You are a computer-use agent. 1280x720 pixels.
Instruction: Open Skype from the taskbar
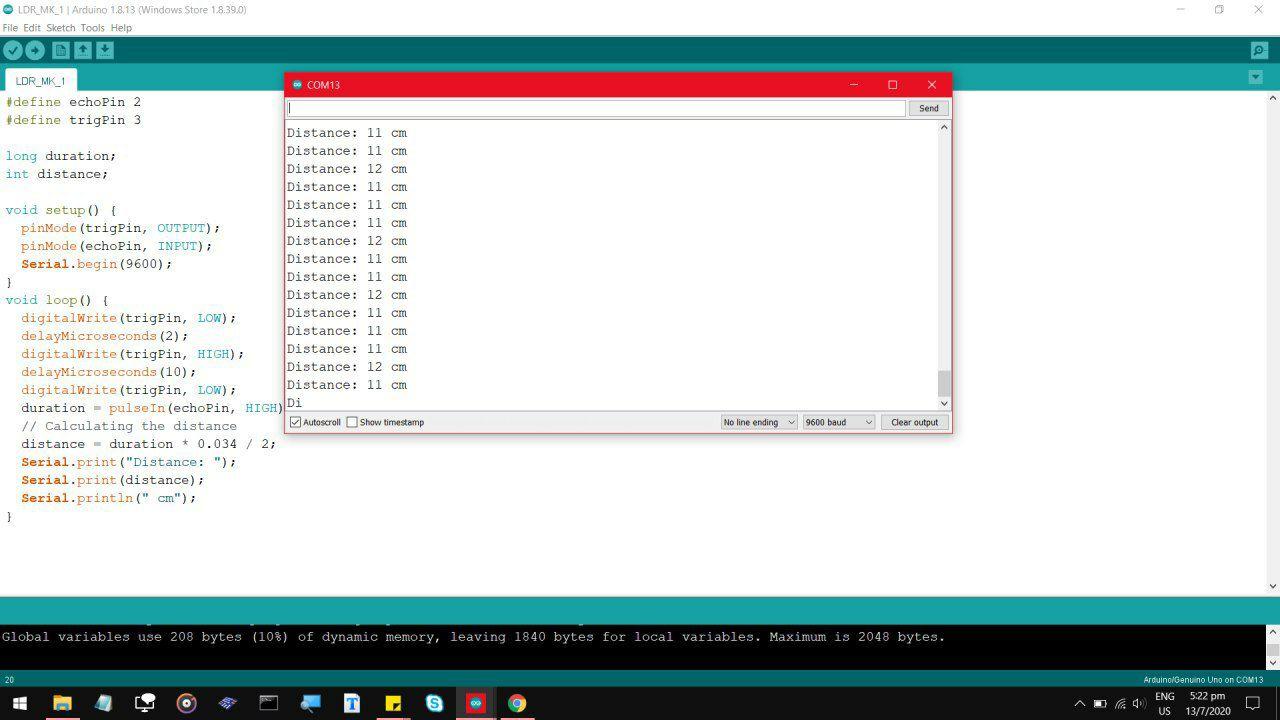tap(434, 703)
